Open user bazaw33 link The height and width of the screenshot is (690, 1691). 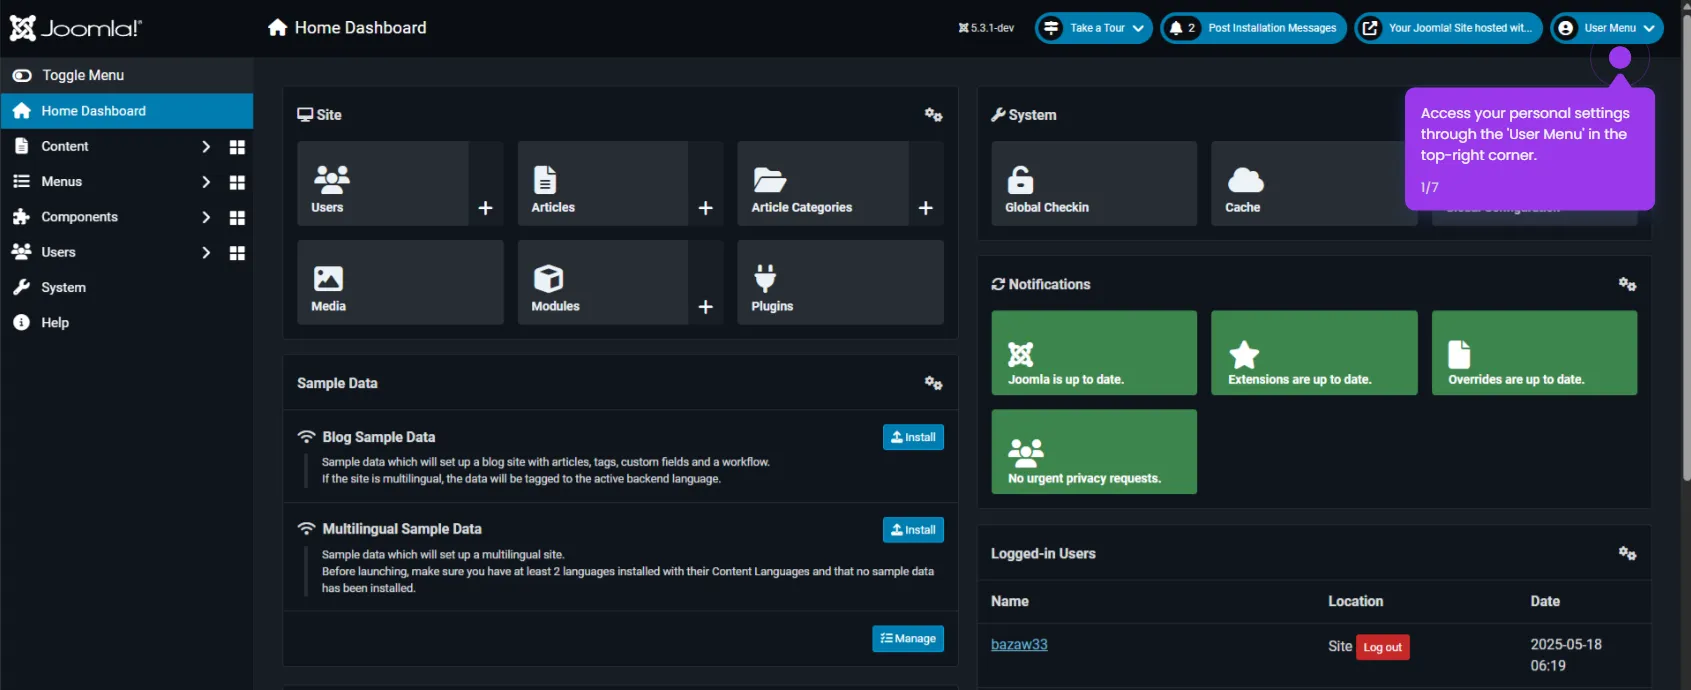click(x=1019, y=645)
